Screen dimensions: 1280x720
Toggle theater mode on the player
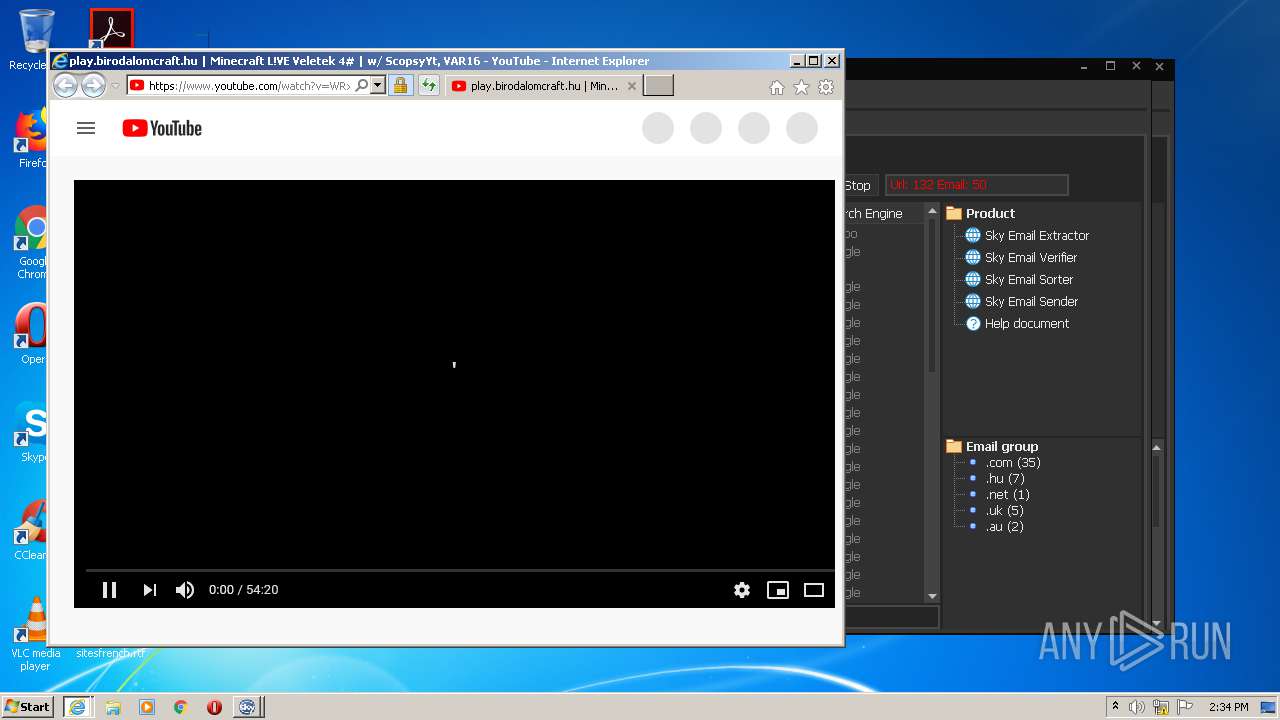coord(814,590)
